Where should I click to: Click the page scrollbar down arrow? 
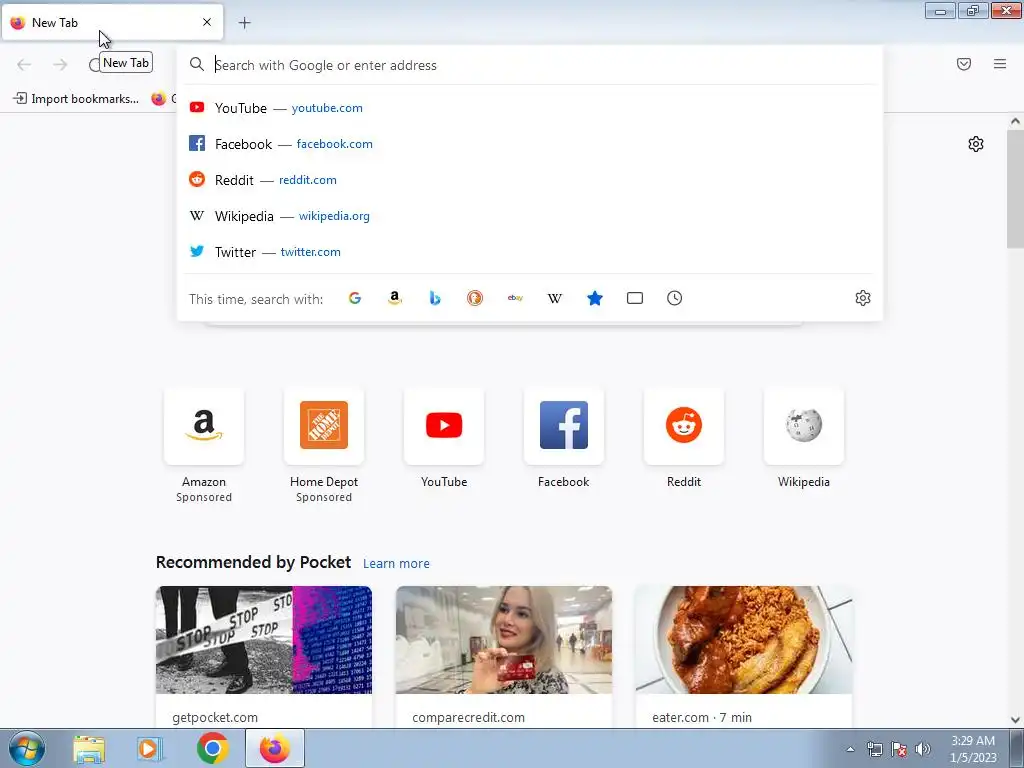point(1015,720)
